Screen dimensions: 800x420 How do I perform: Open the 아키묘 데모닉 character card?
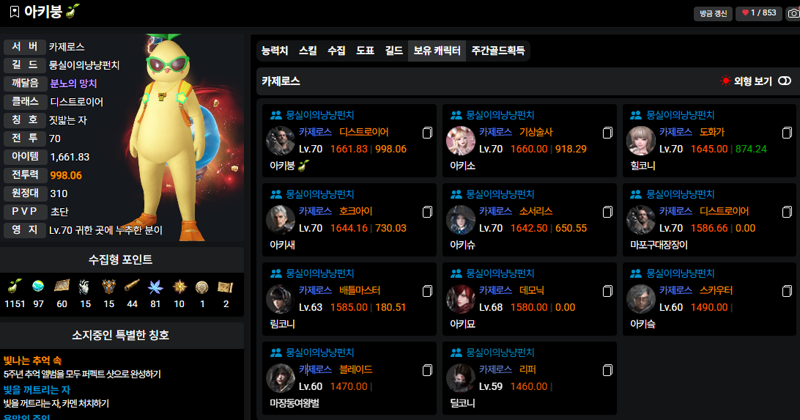click(529, 299)
